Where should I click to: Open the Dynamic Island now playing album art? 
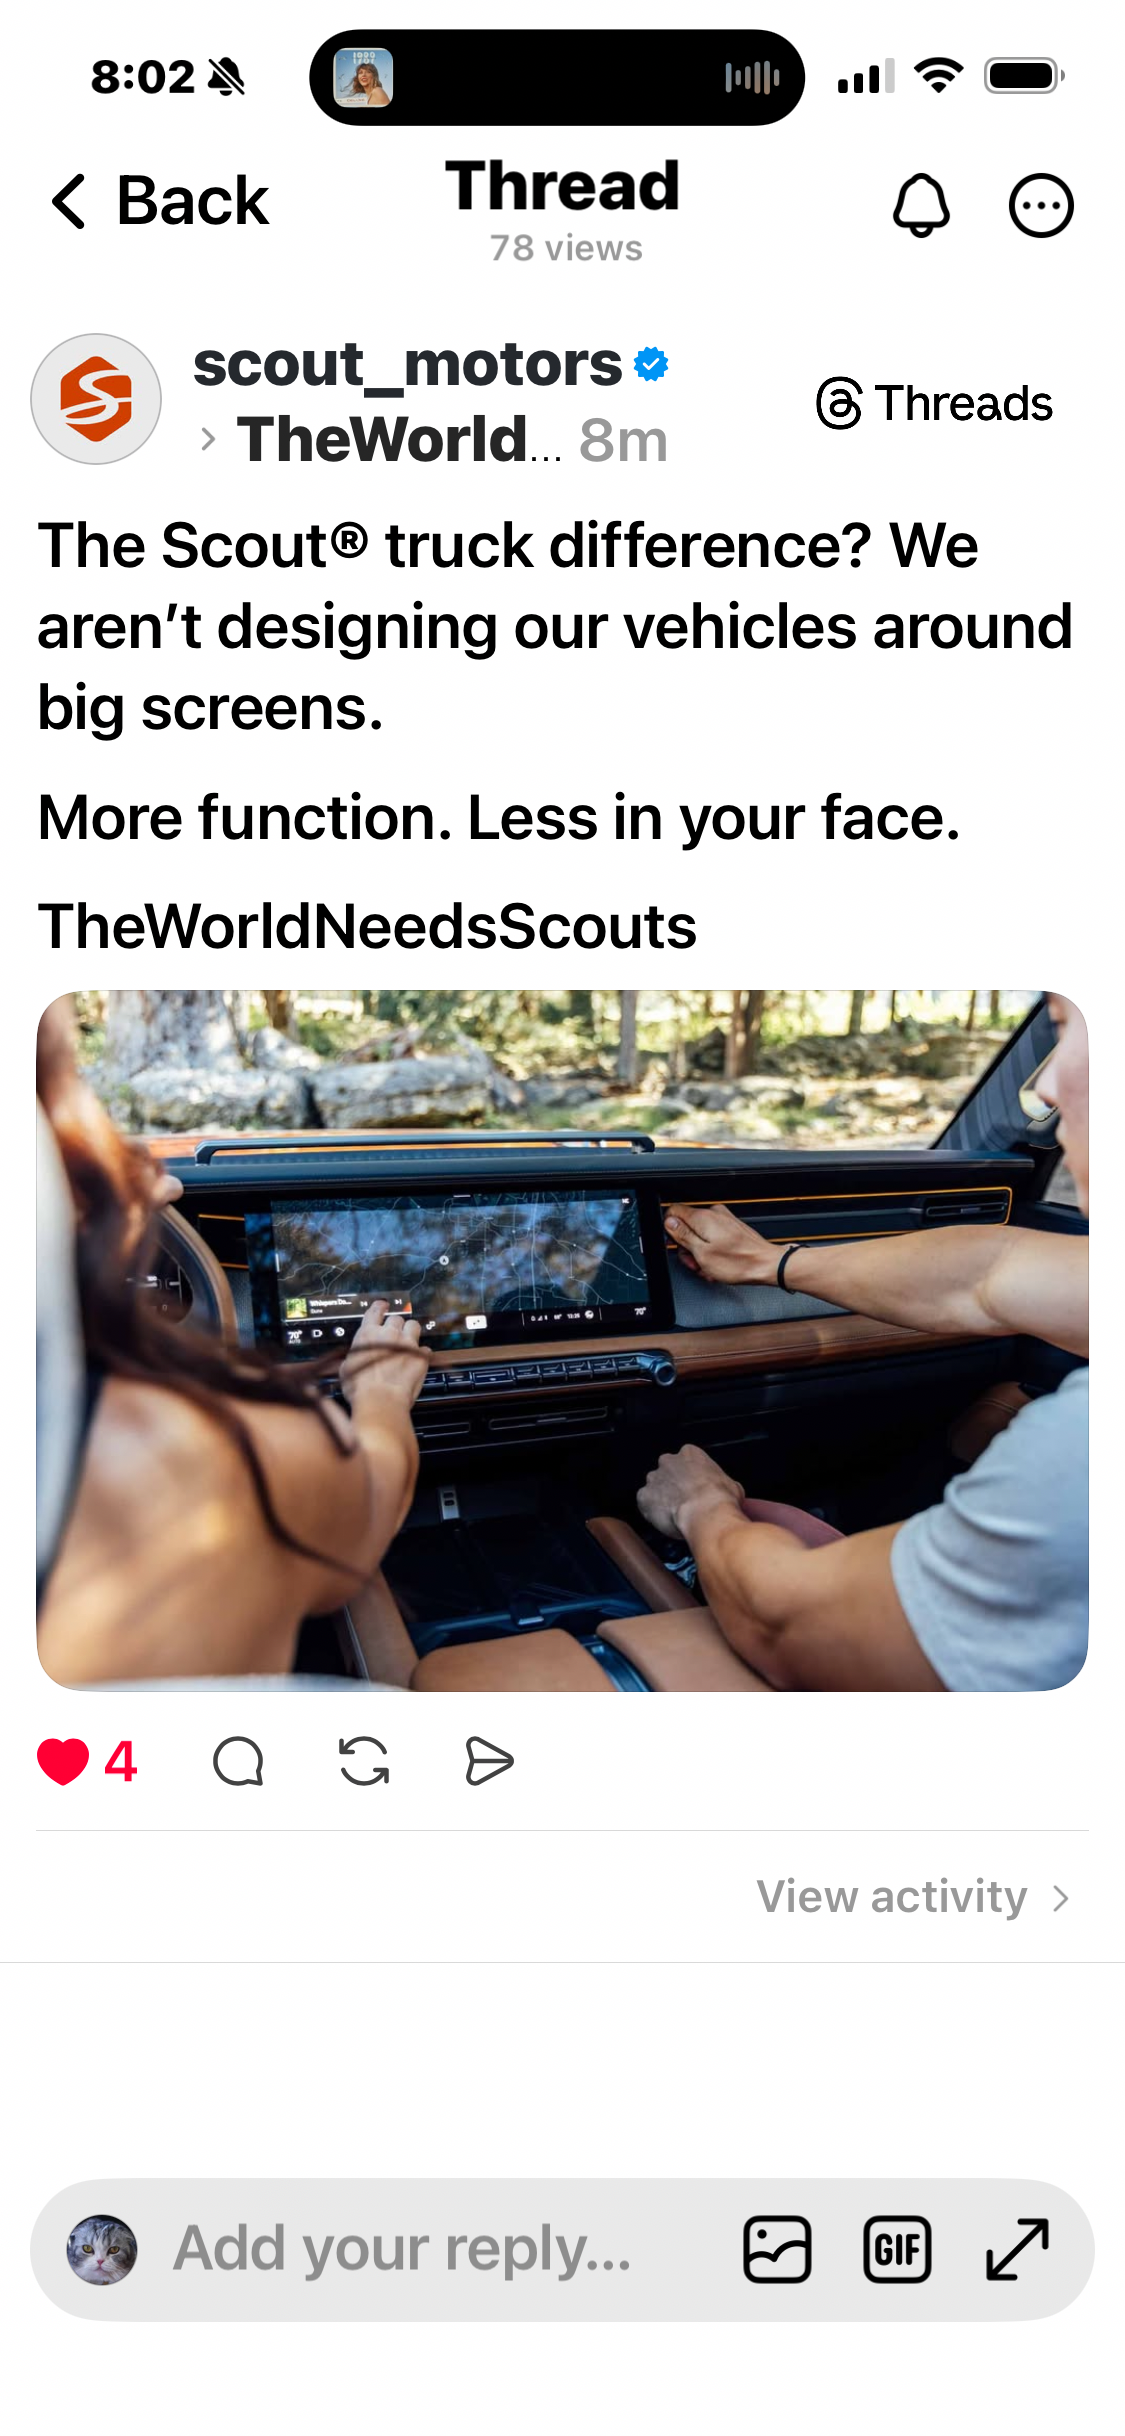tap(363, 77)
